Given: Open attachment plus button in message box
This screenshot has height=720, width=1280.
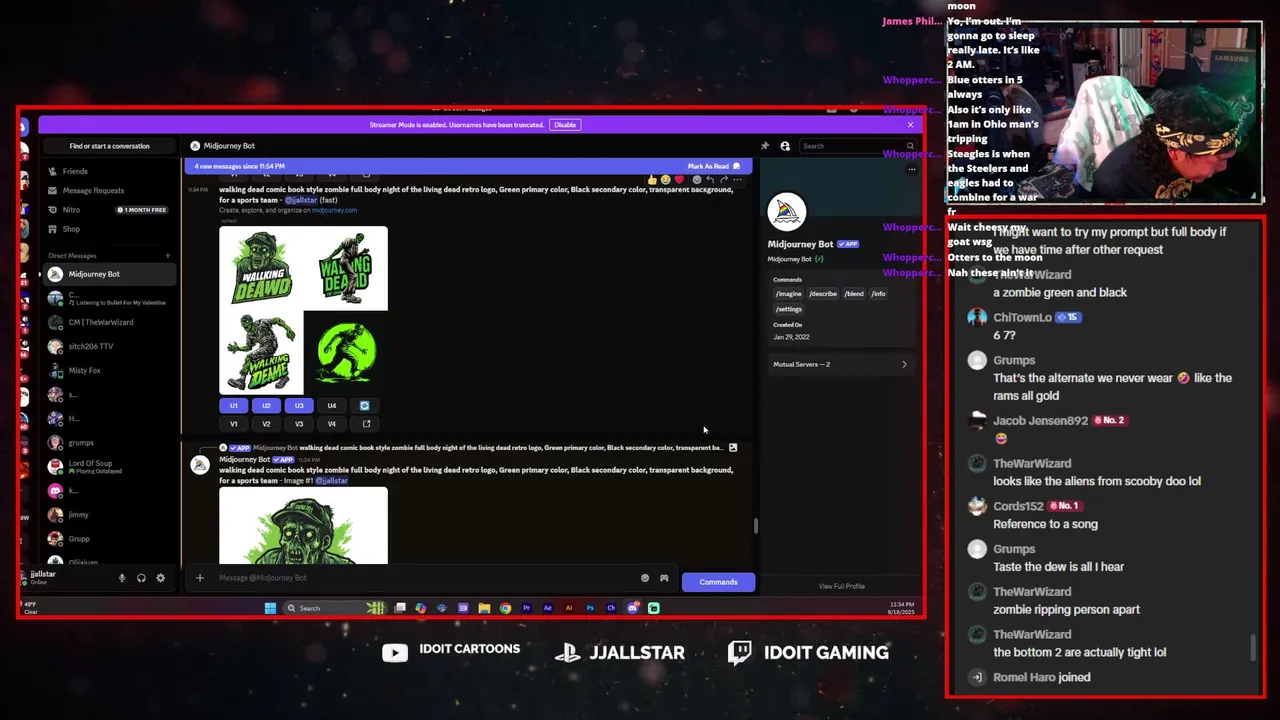Looking at the screenshot, I should (200, 578).
